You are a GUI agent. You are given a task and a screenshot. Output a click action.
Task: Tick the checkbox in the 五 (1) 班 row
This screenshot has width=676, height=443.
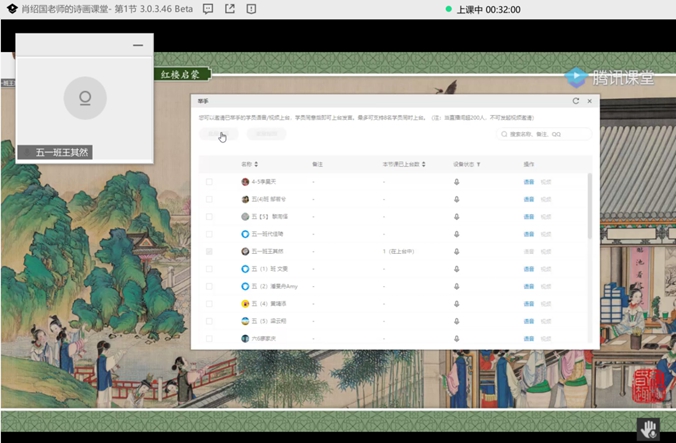pyautogui.click(x=209, y=269)
